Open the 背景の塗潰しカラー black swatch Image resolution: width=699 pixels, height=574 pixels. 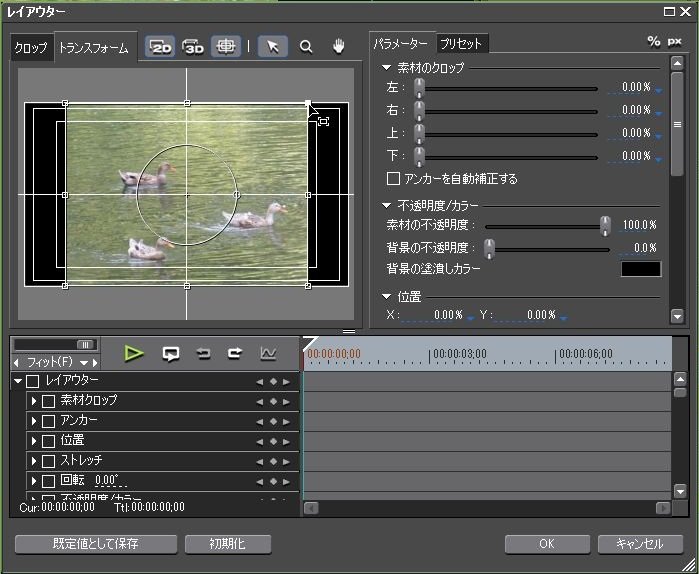coord(641,269)
